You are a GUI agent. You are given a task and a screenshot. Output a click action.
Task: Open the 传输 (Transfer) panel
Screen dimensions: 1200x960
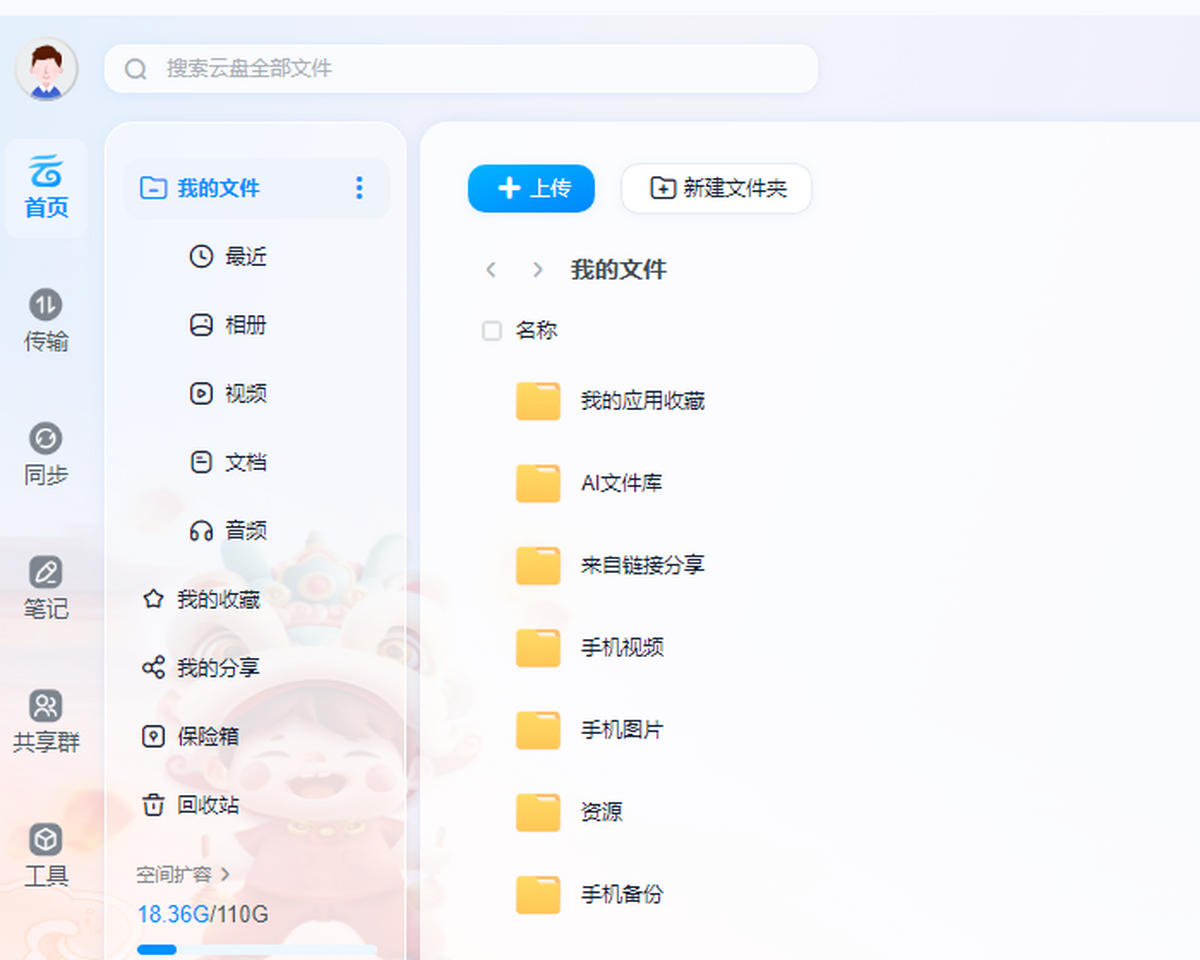[45, 320]
